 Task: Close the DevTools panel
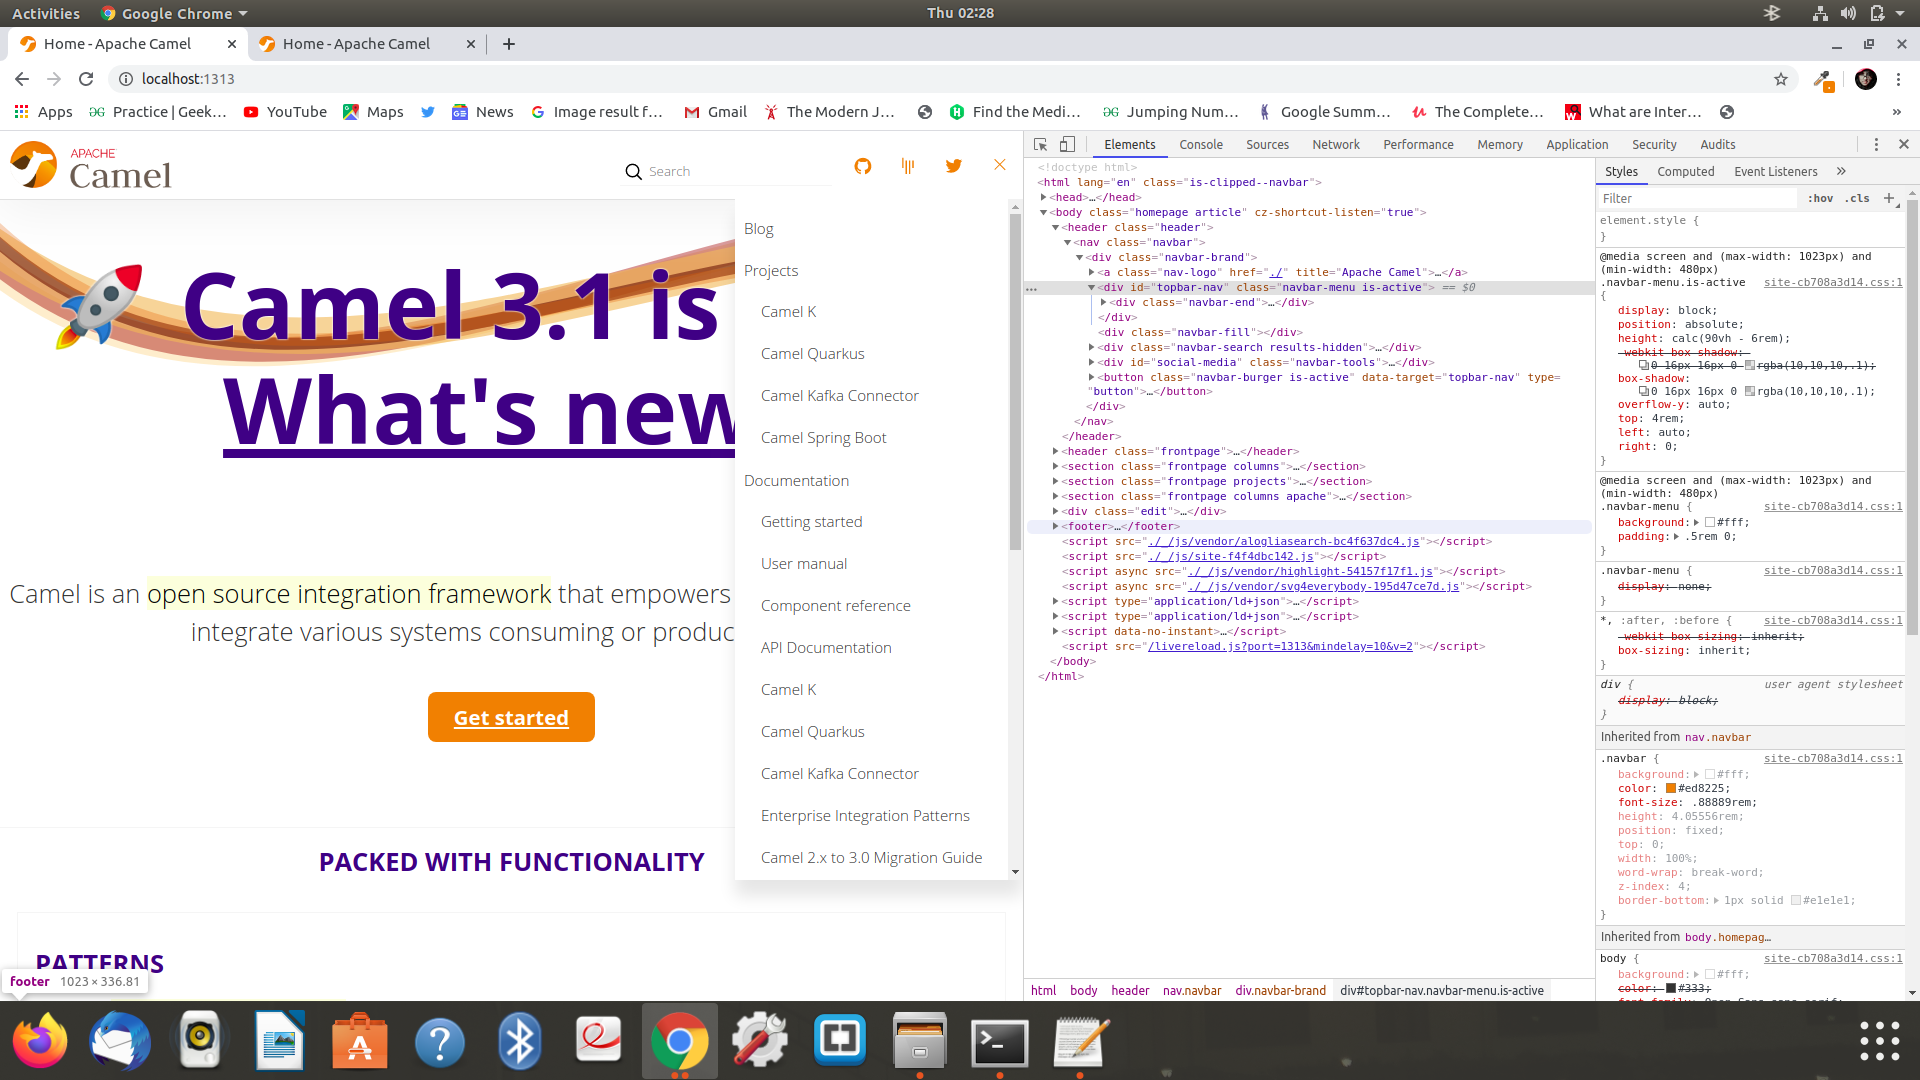click(x=1904, y=145)
